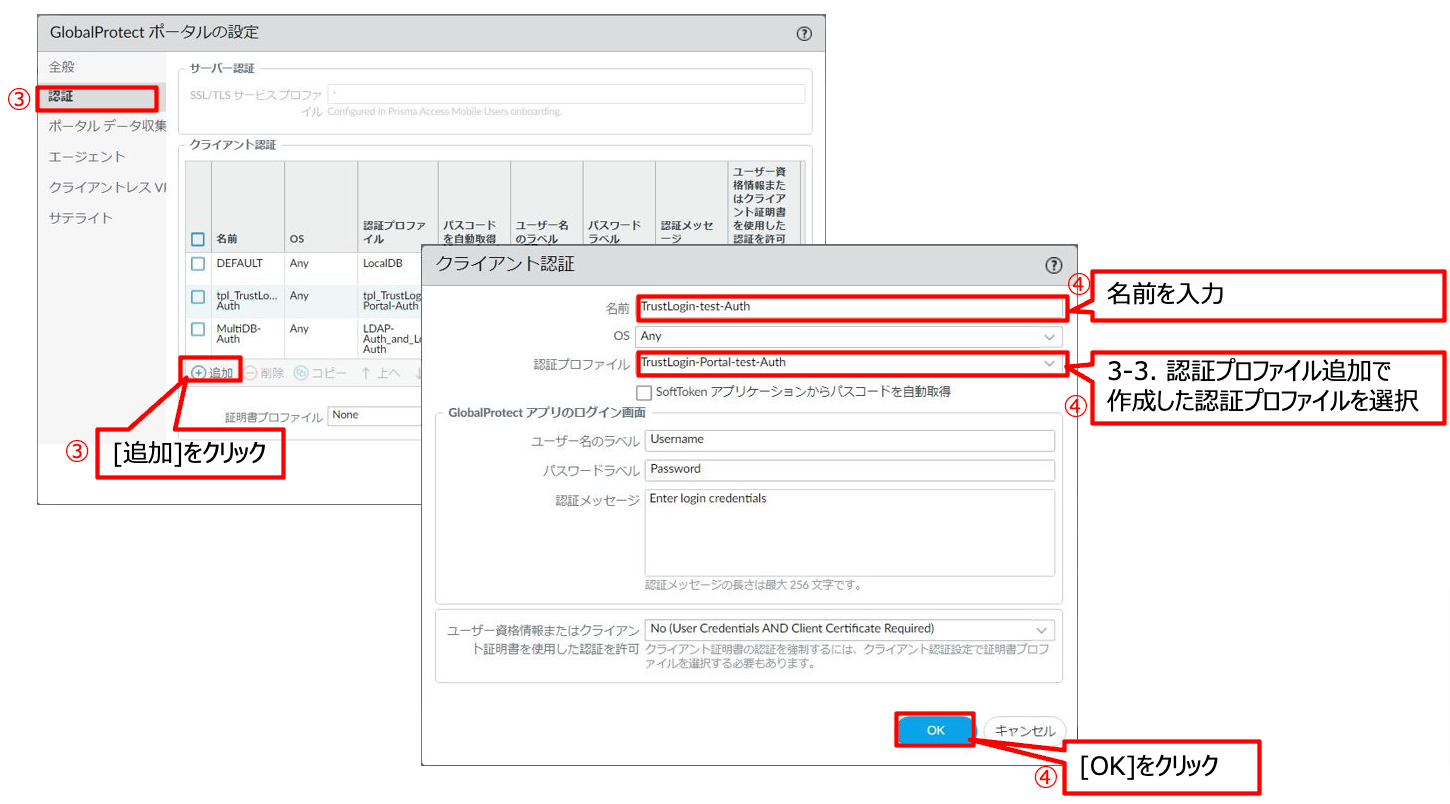Click the キャンセル button in the dialog

click(x=1025, y=731)
